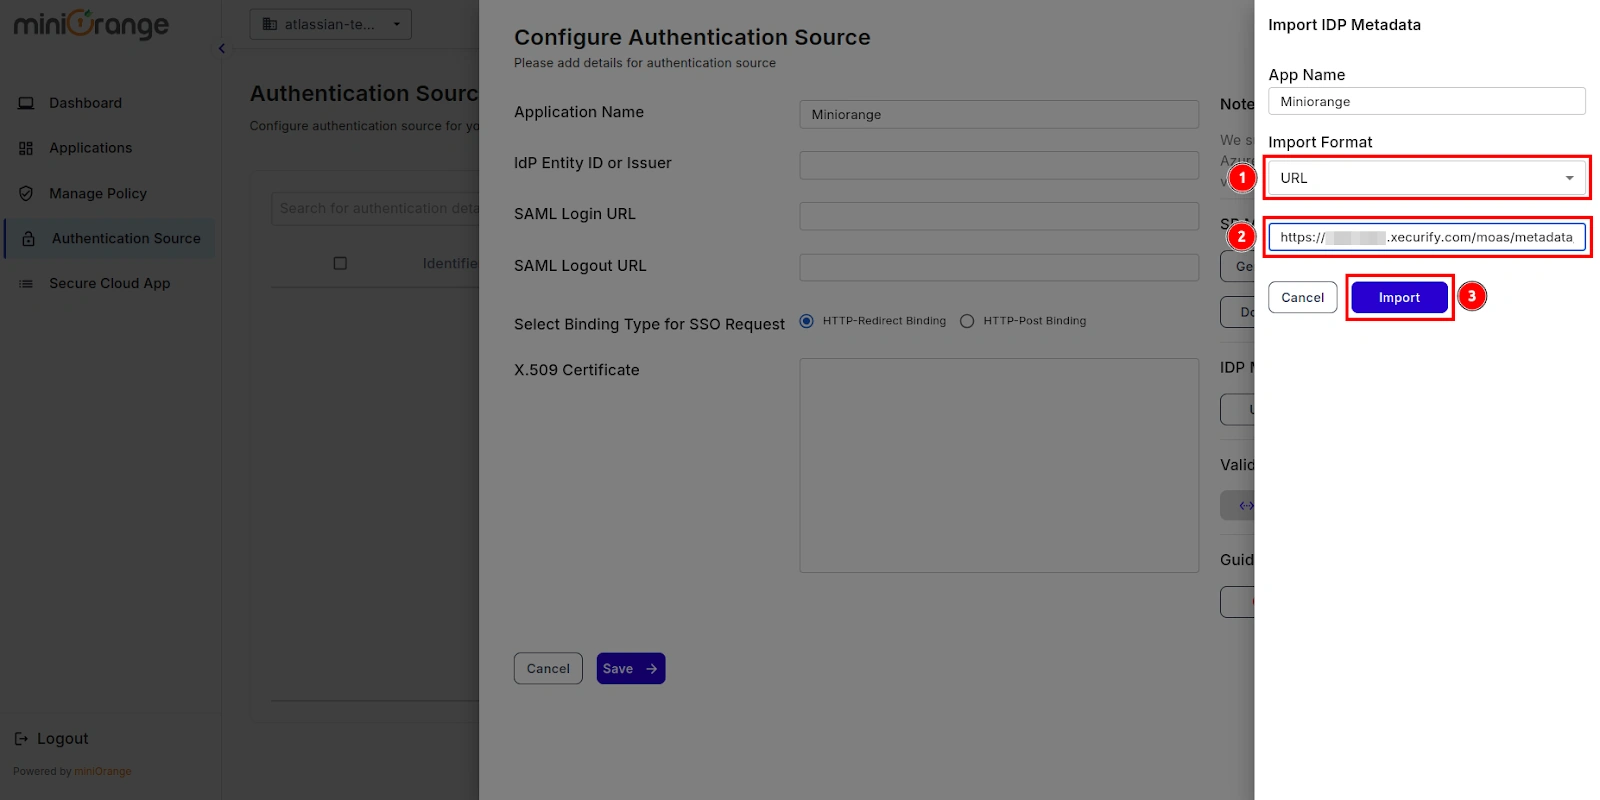Viewport: 1600px width, 800px height.
Task: Click the Import IDP Metadata heading
Action: (x=1344, y=25)
